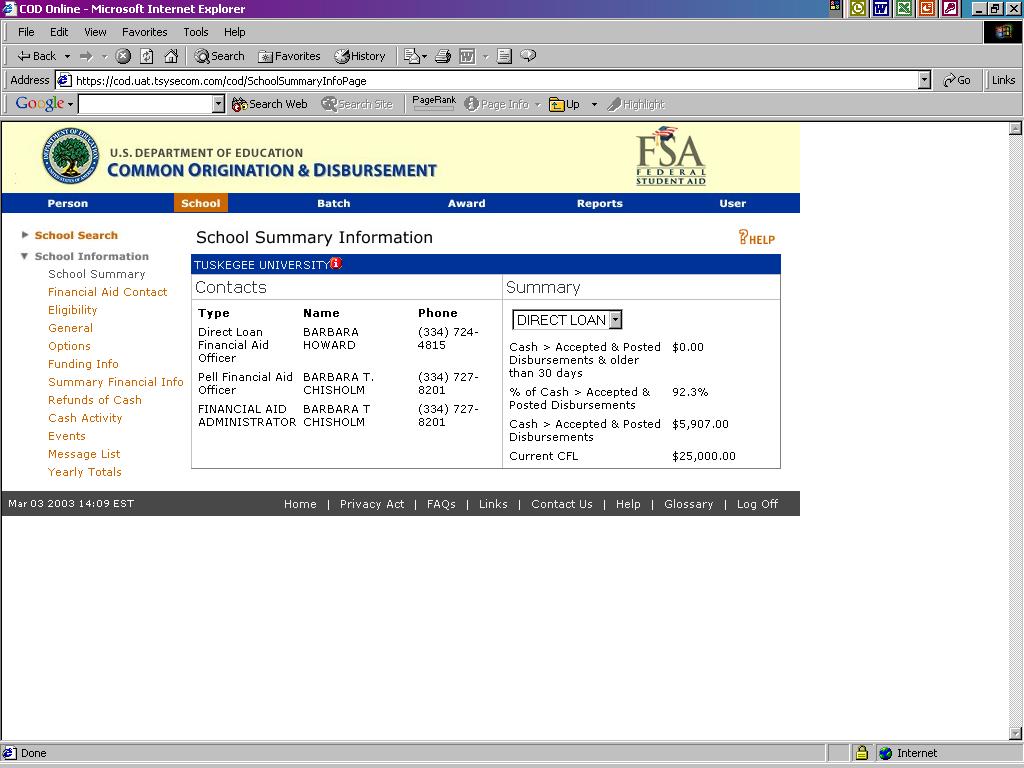Image resolution: width=1024 pixels, height=768 pixels.
Task: Open the Favorites menu in menu bar
Action: (144, 32)
